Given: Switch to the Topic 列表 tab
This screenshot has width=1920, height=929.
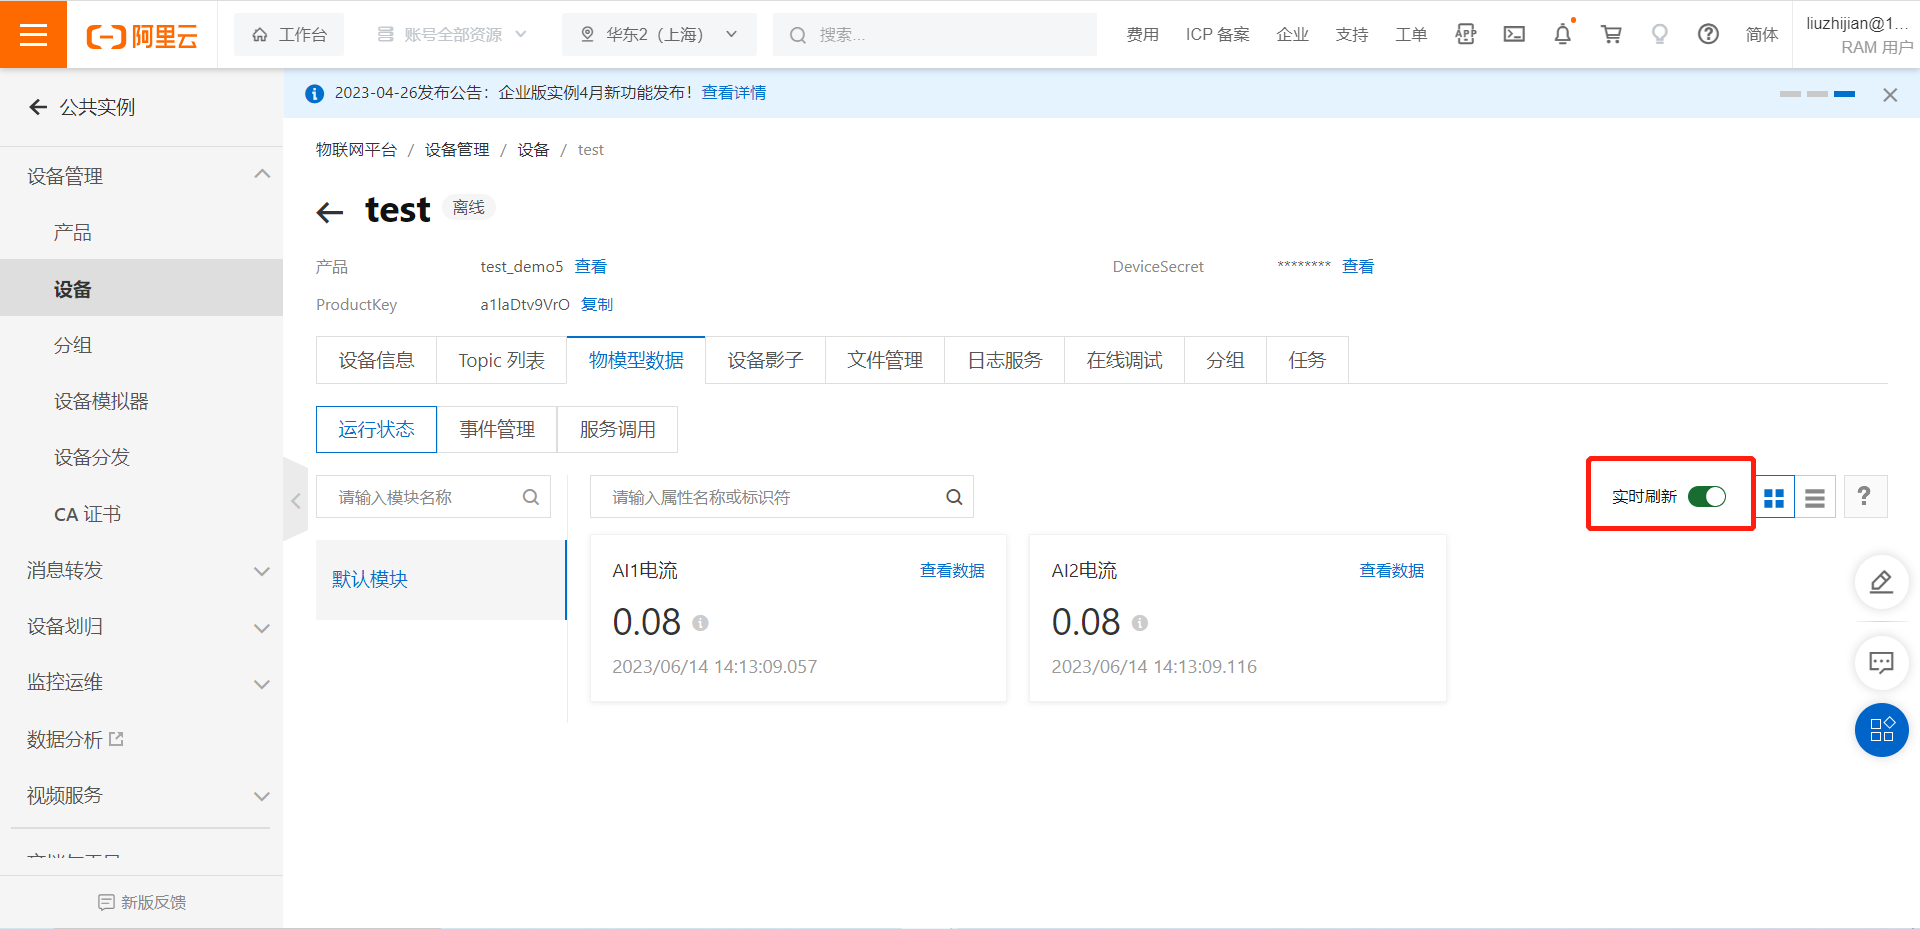Looking at the screenshot, I should [501, 360].
